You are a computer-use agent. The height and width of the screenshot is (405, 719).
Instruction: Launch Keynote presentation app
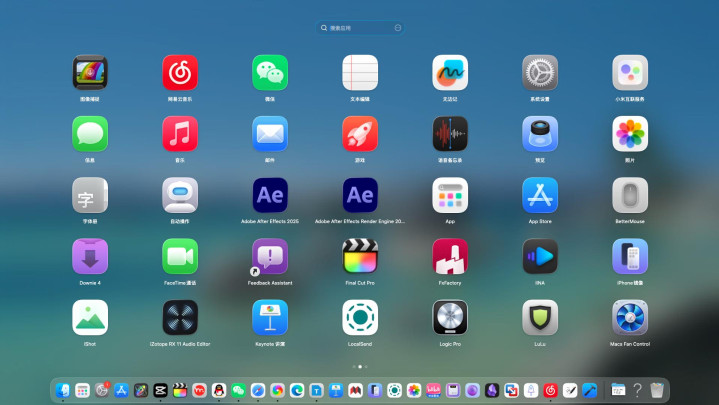270,317
